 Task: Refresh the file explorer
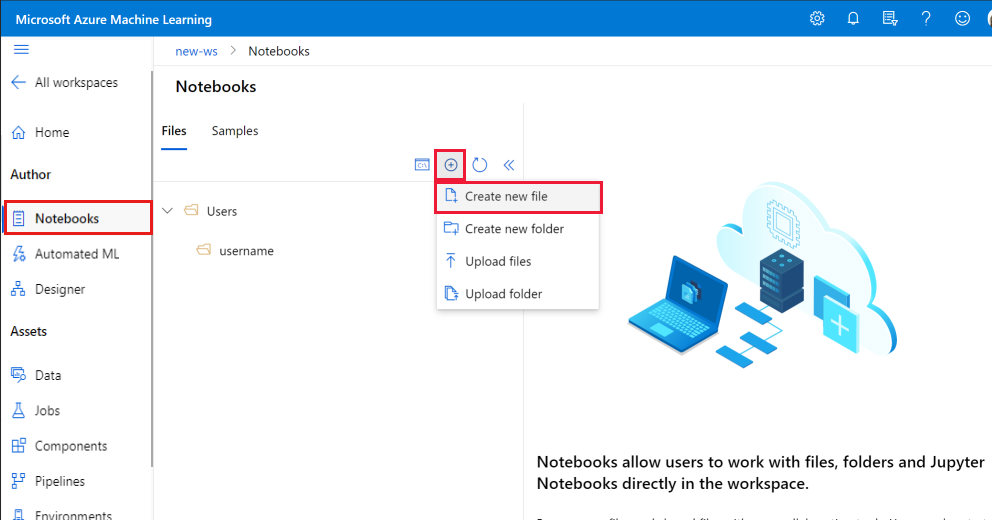(480, 165)
